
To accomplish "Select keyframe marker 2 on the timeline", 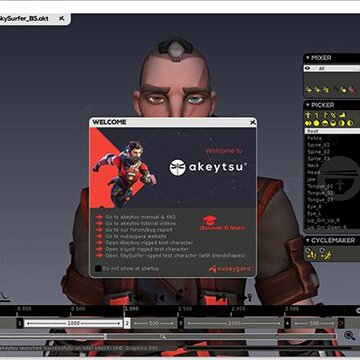I will 127,323.
